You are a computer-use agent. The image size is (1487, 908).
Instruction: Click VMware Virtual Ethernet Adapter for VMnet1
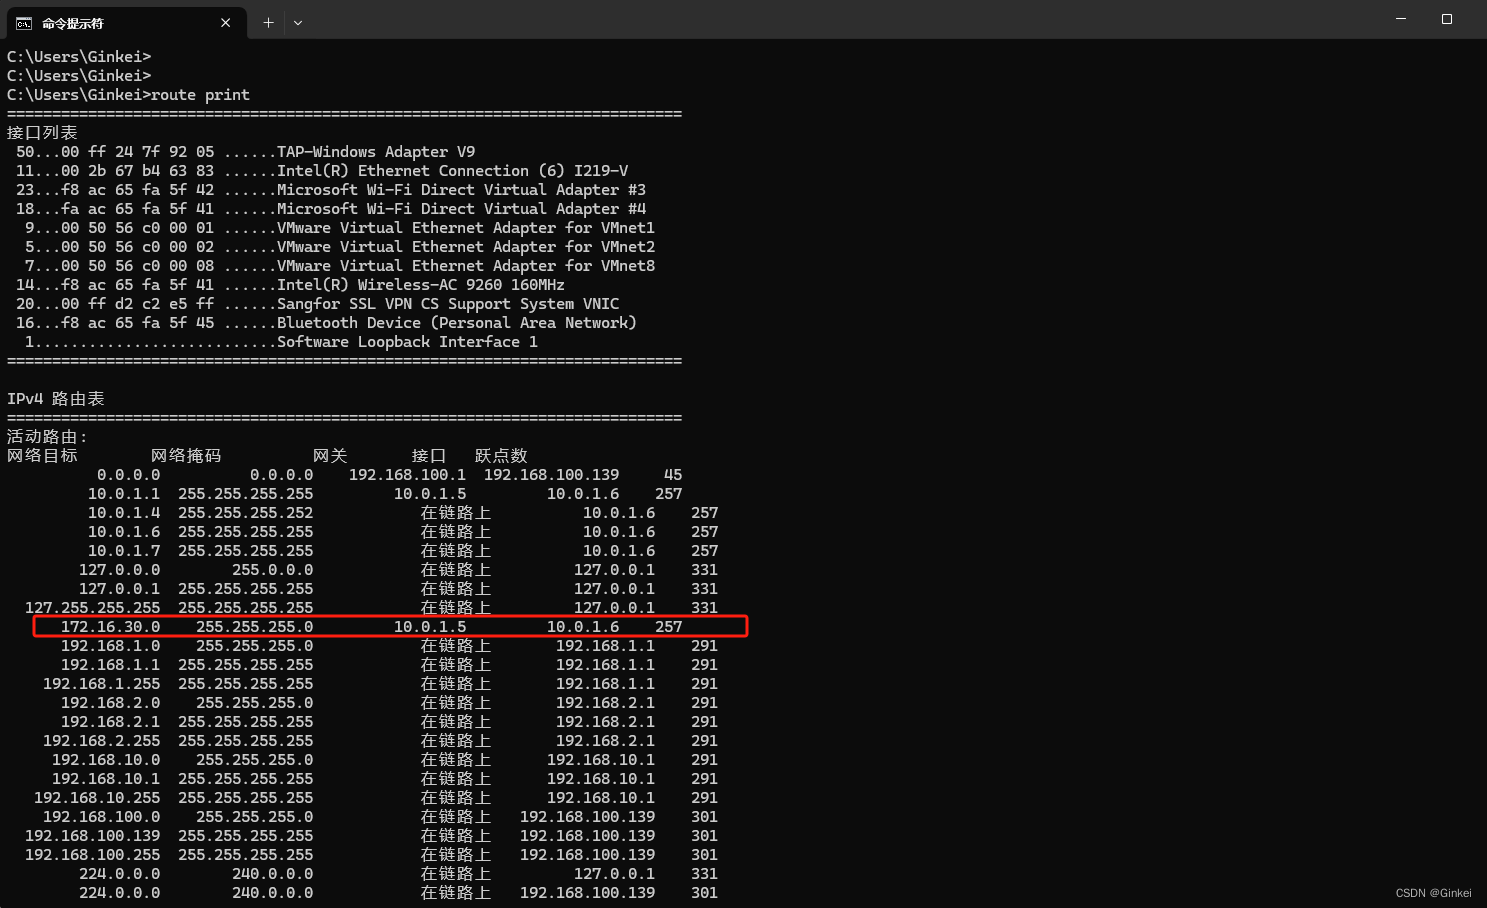point(340,228)
